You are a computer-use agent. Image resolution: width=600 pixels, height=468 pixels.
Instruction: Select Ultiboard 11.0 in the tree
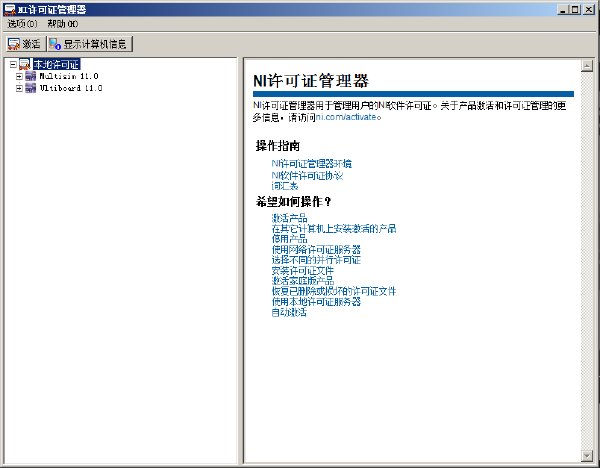[71, 88]
